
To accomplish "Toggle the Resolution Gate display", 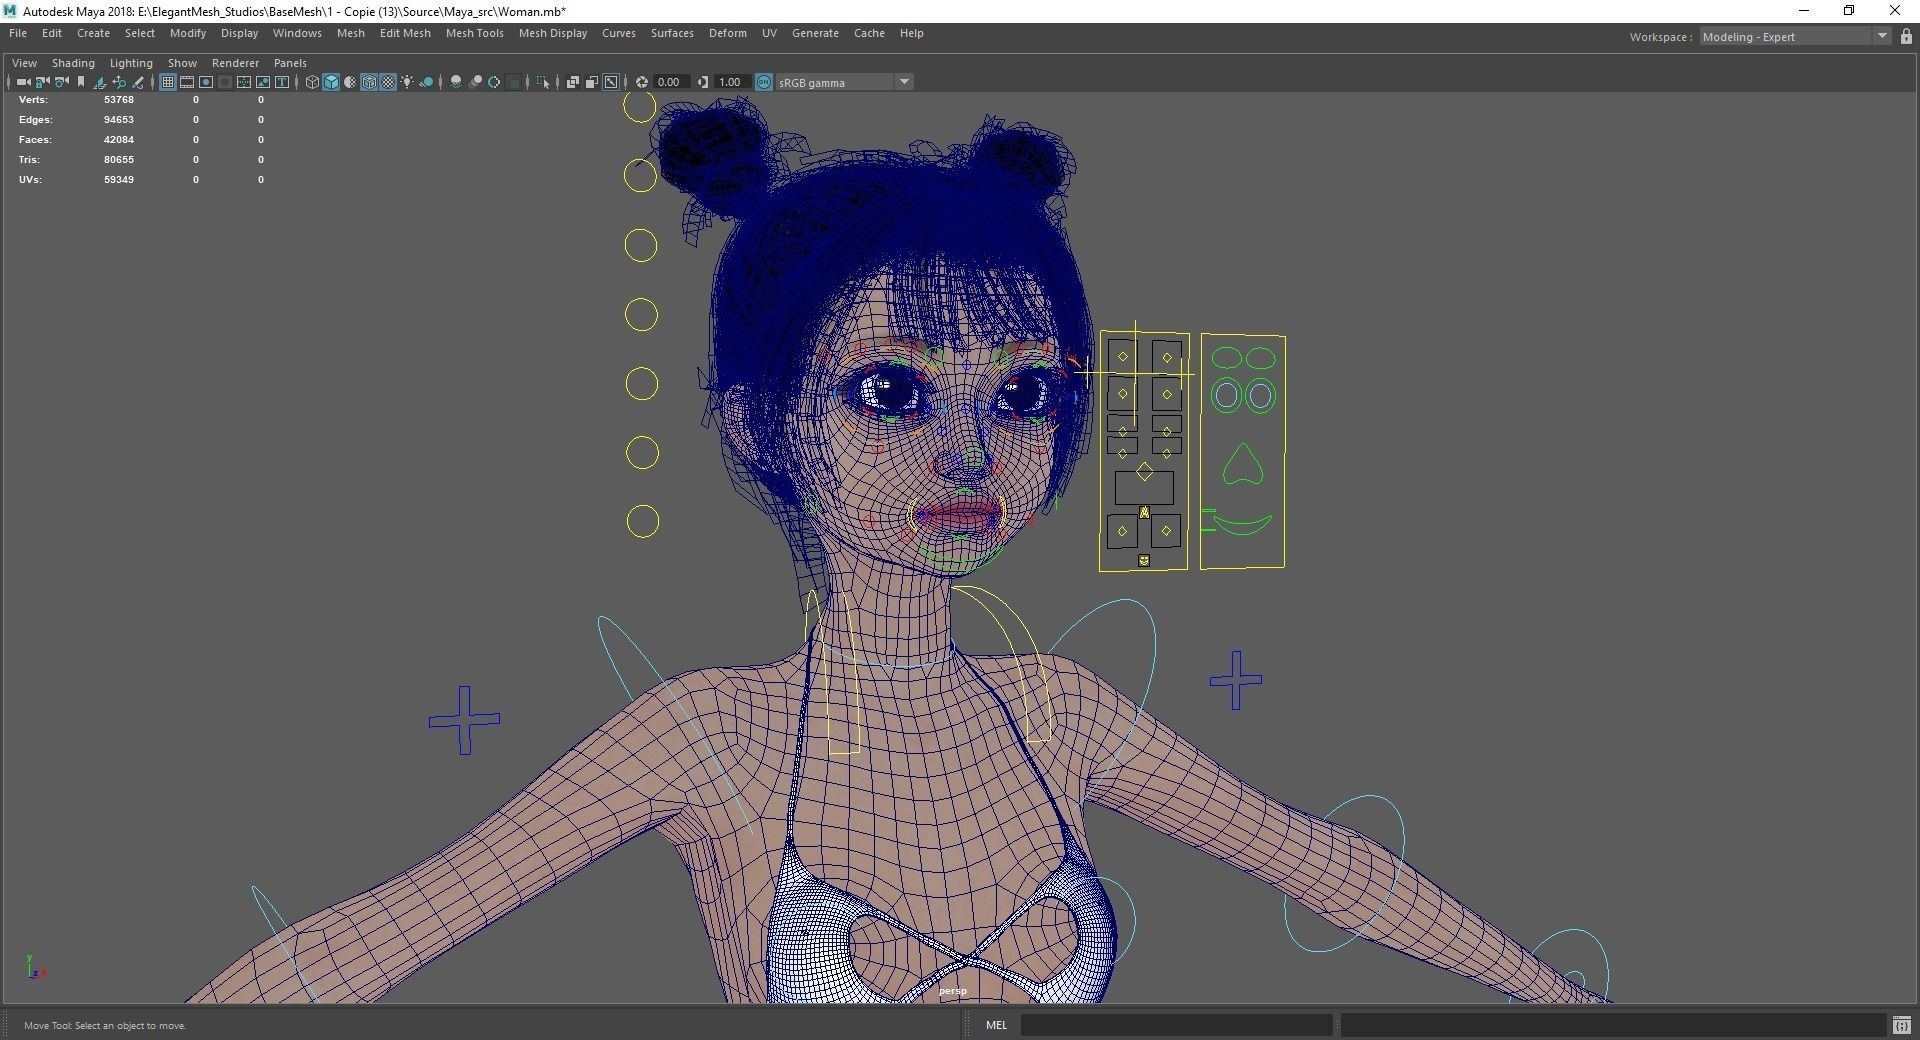I will pyautogui.click(x=206, y=82).
